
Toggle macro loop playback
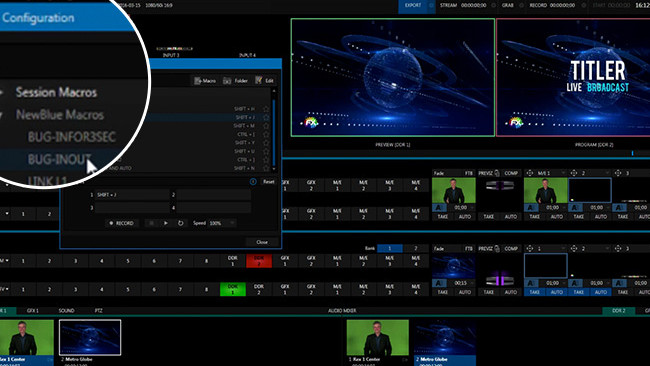click(180, 223)
